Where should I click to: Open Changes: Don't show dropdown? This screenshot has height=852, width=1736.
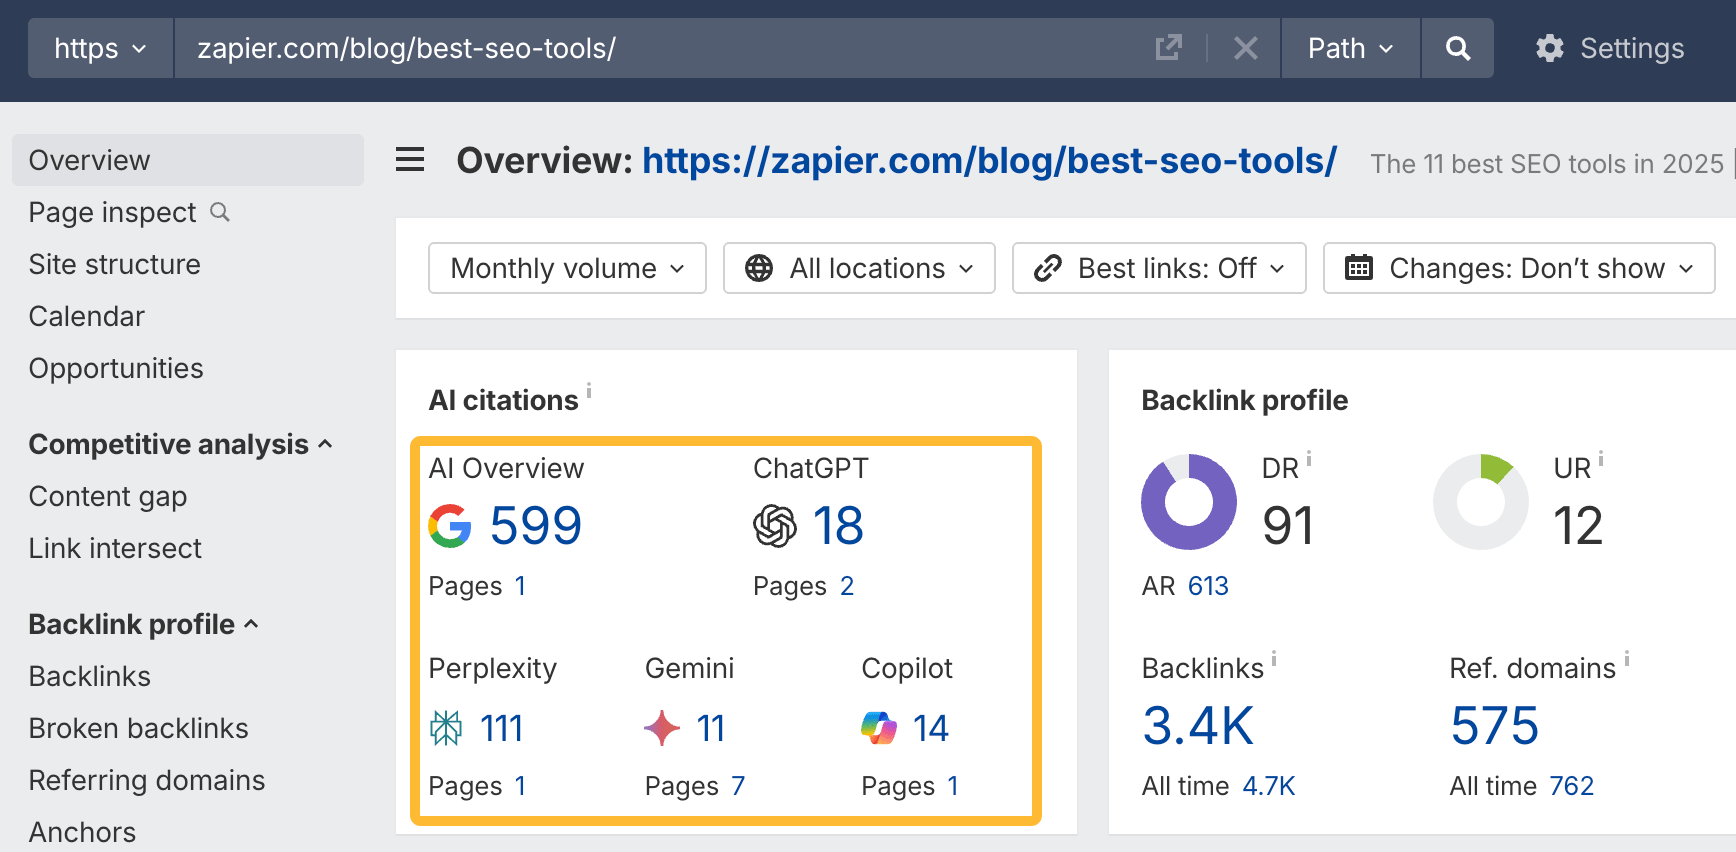[x=1519, y=268]
